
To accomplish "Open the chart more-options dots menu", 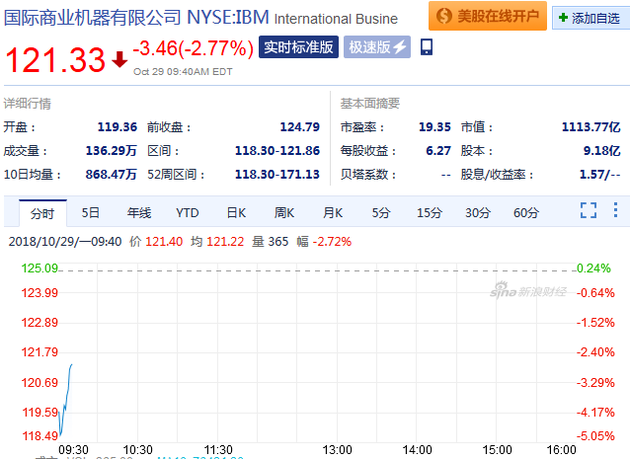I will tap(615, 210).
